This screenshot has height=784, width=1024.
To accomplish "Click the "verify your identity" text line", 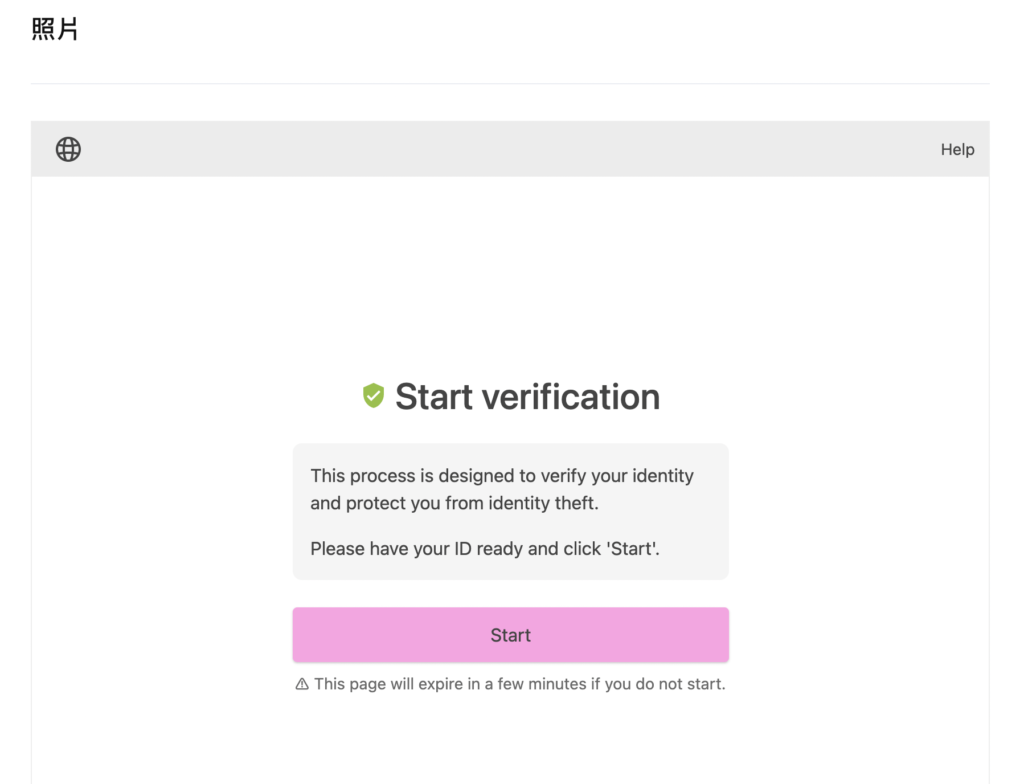I will coord(501,476).
